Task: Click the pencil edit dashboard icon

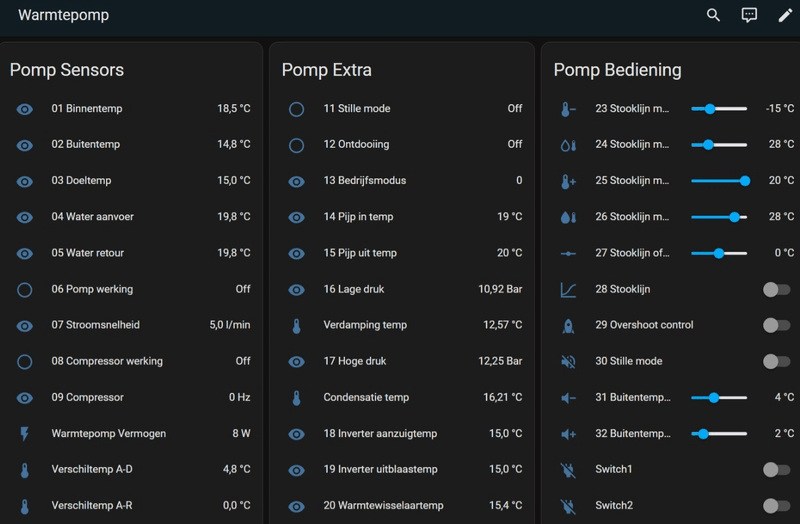Action: pyautogui.click(x=785, y=15)
